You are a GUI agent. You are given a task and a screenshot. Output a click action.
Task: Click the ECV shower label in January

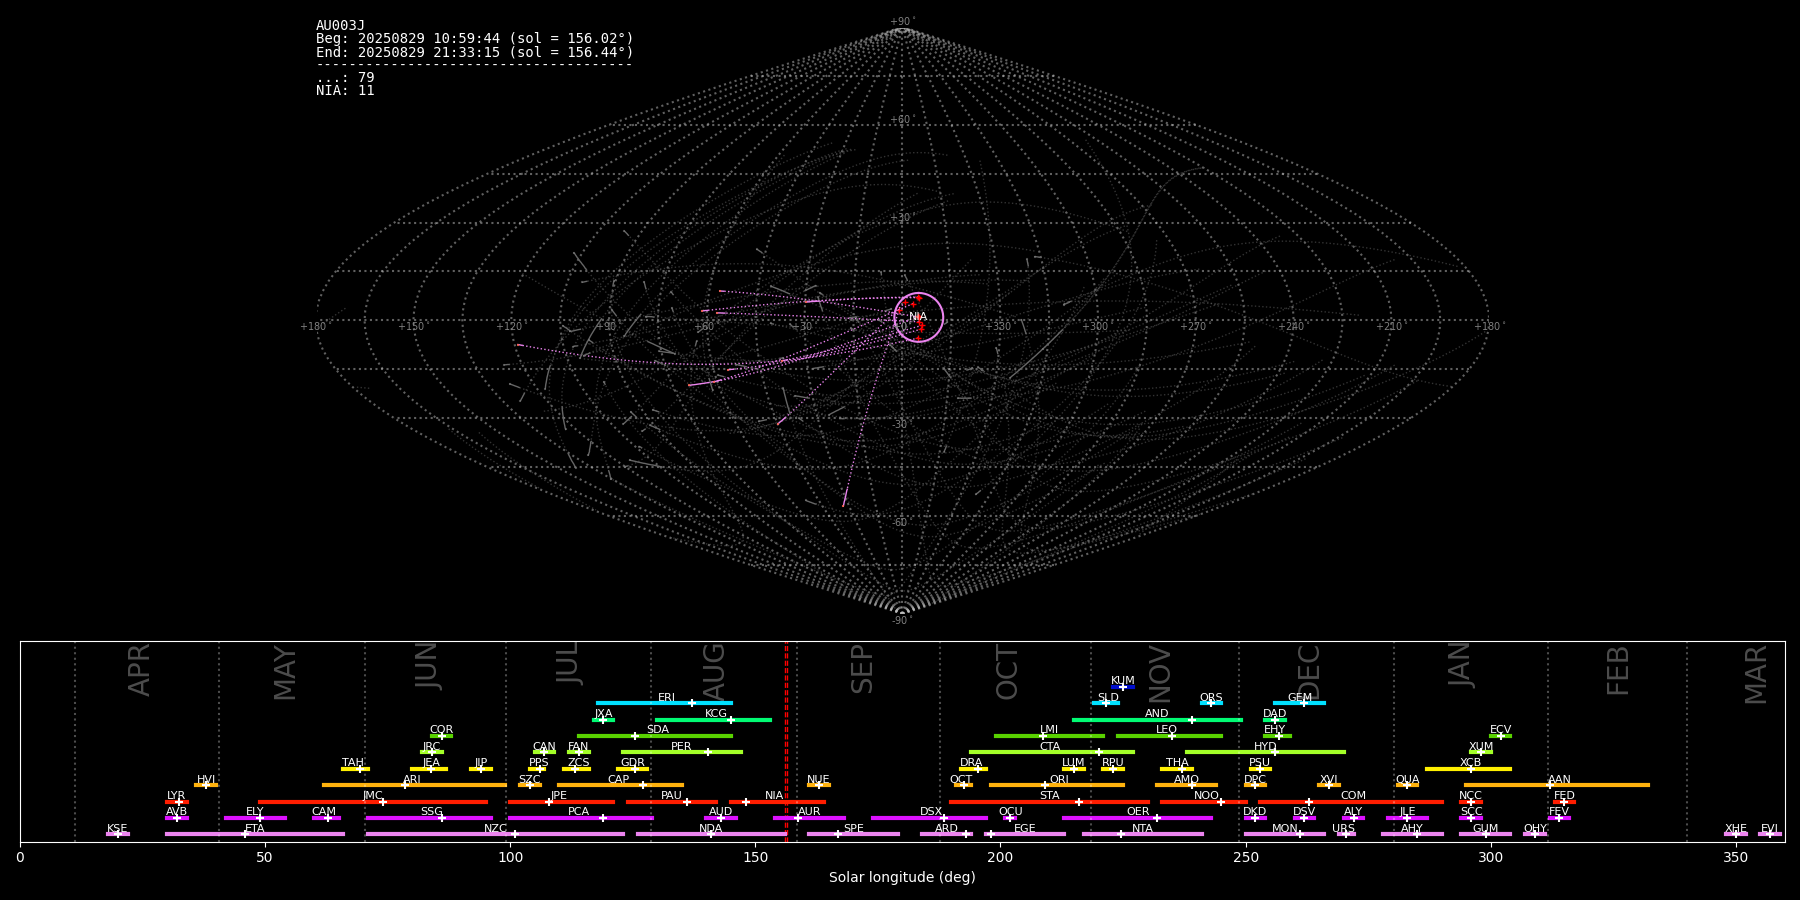(1500, 730)
